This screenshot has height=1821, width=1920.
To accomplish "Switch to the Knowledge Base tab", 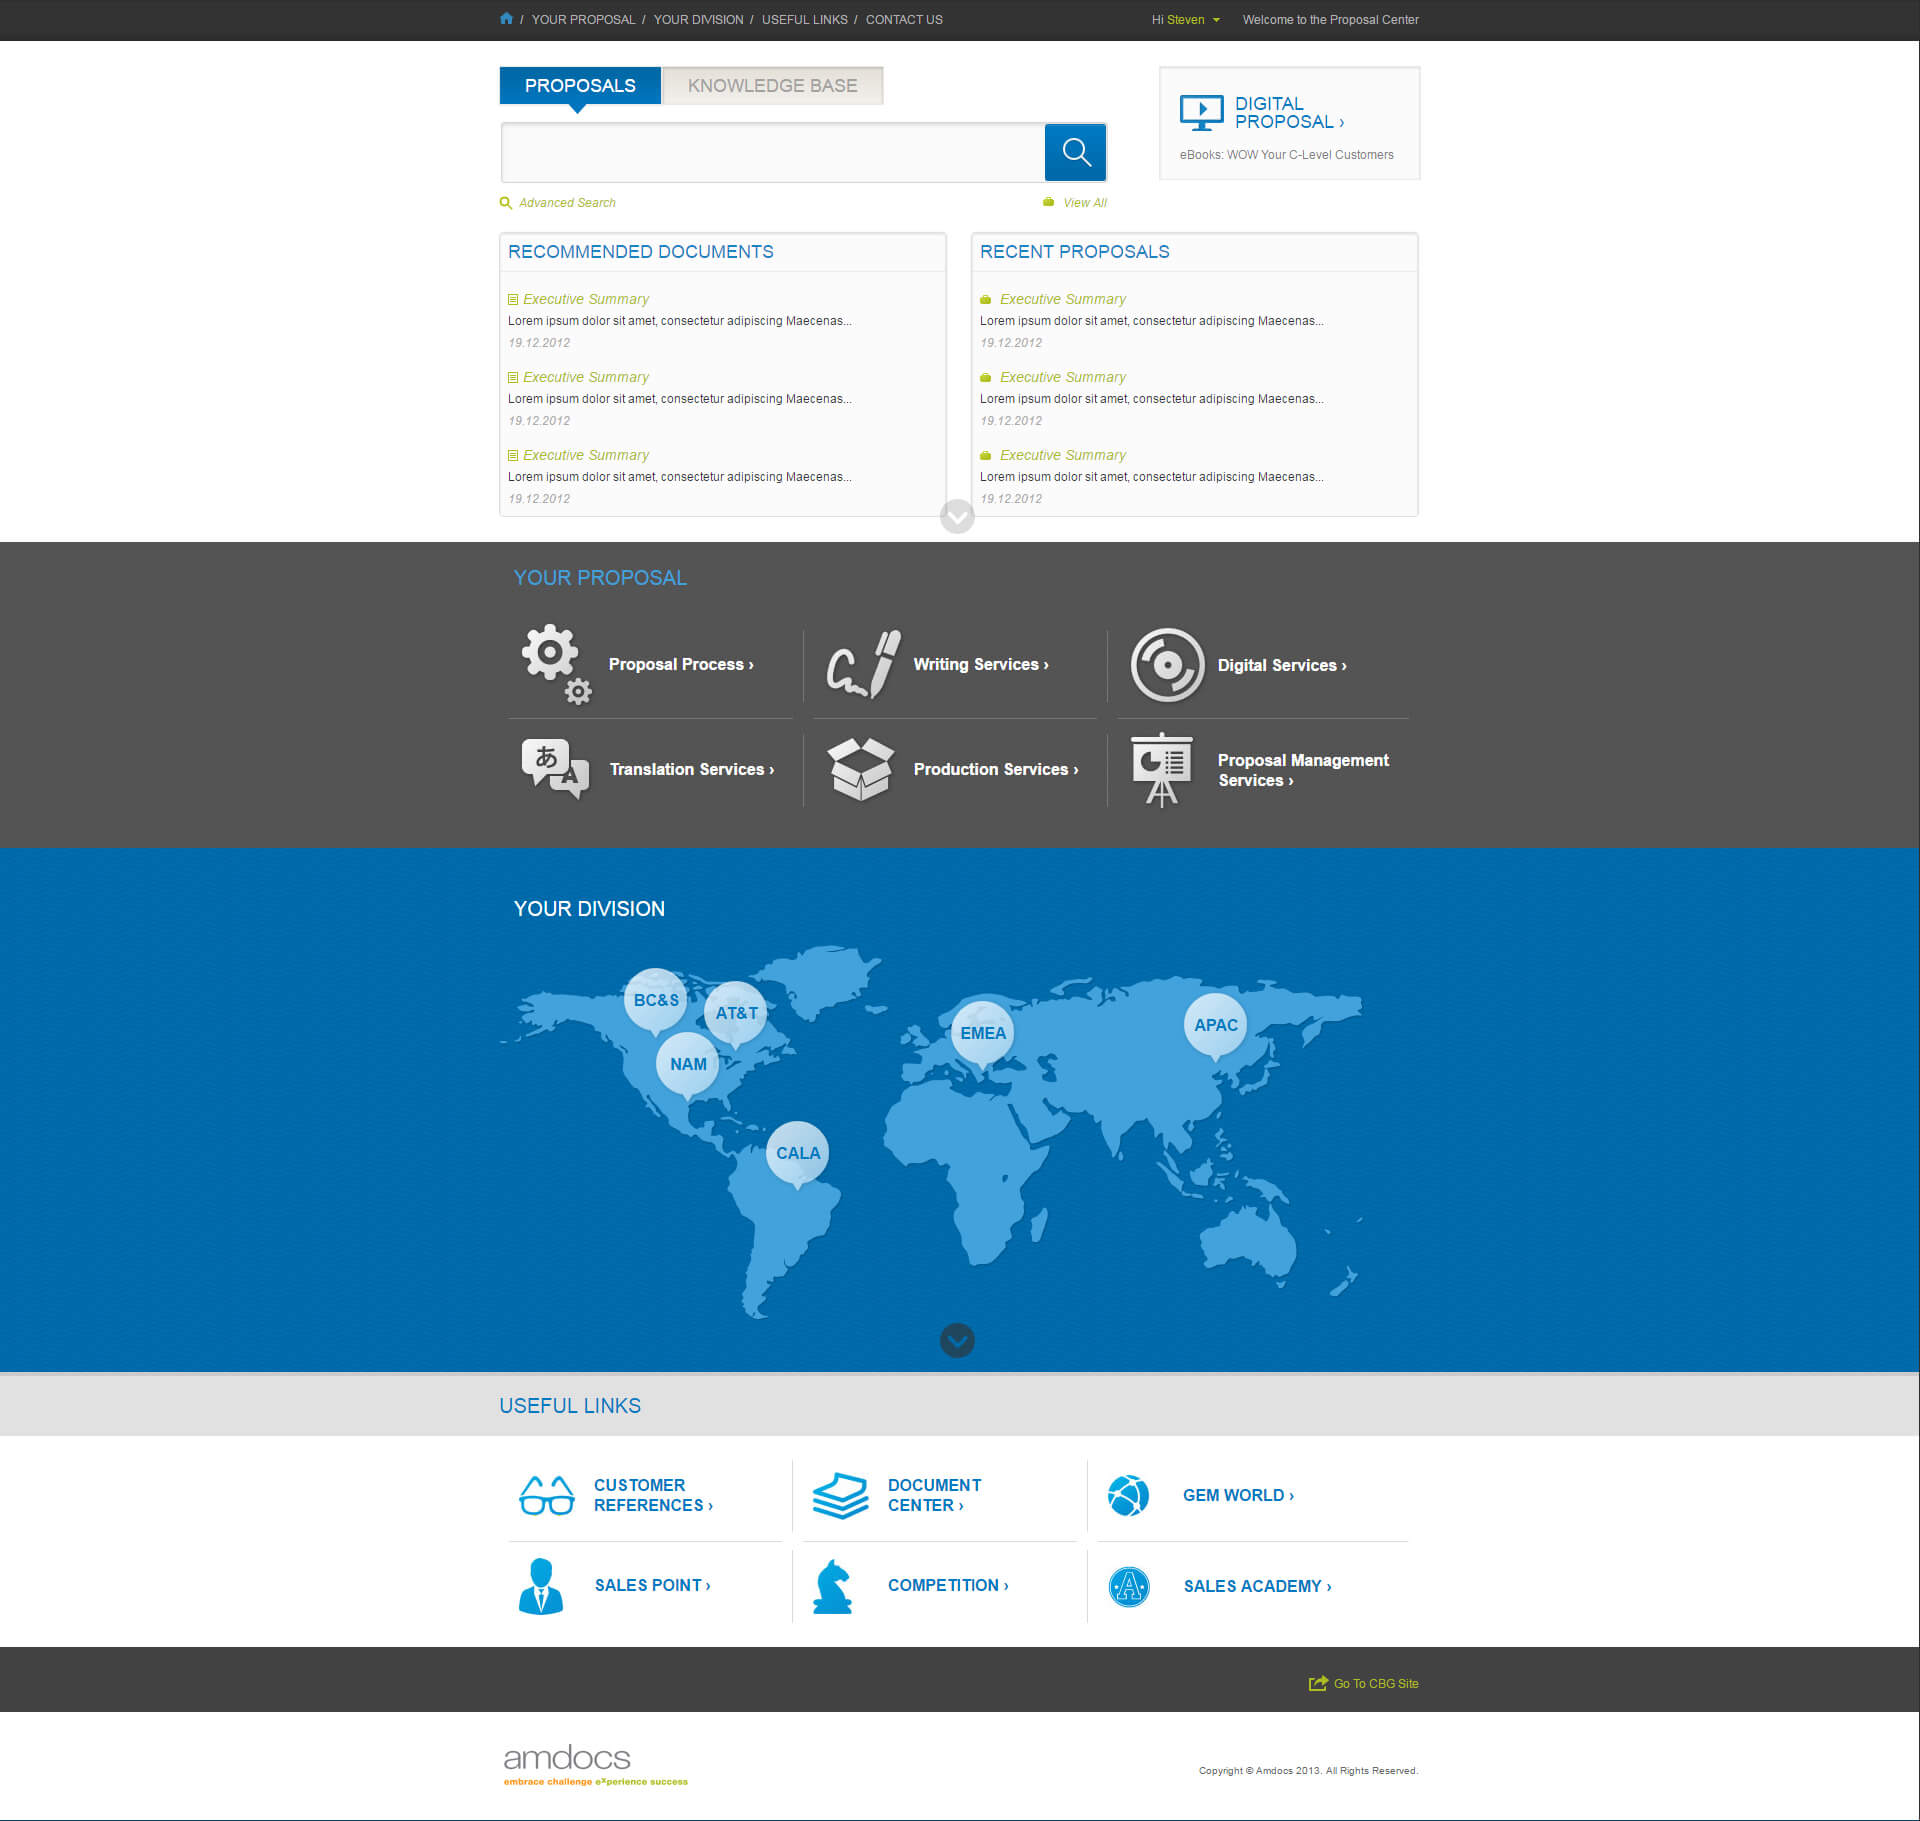I will coord(771,85).
